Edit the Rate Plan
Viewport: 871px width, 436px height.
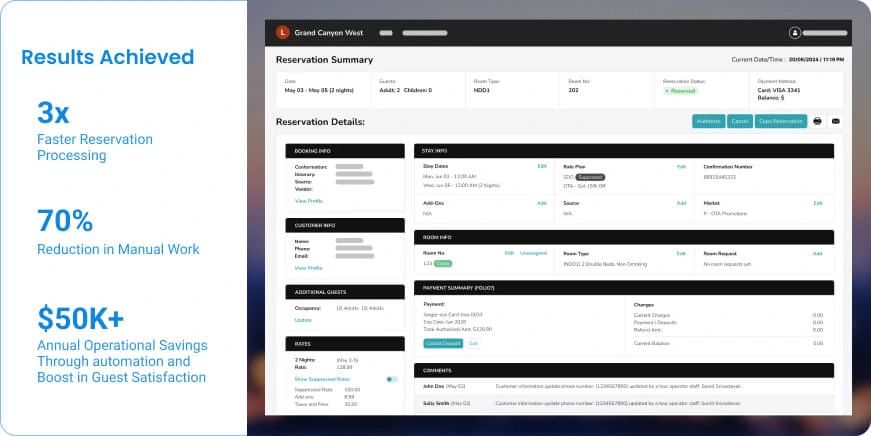681,167
